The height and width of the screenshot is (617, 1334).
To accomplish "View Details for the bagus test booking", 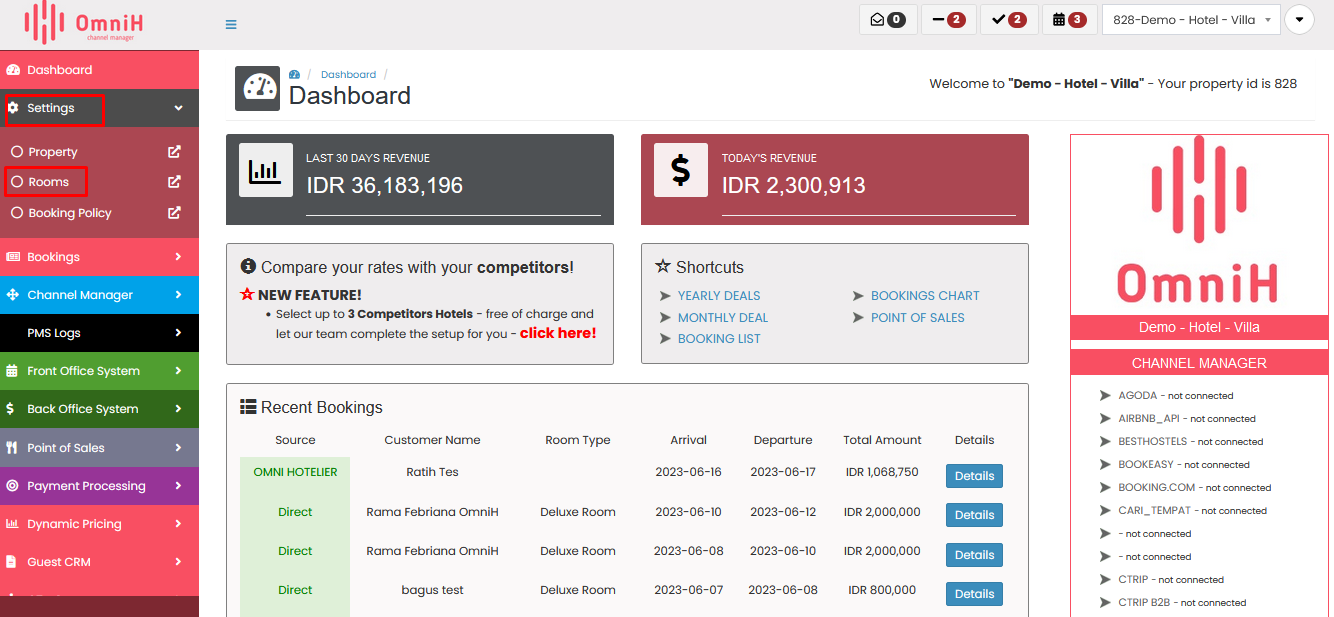I will point(974,594).
